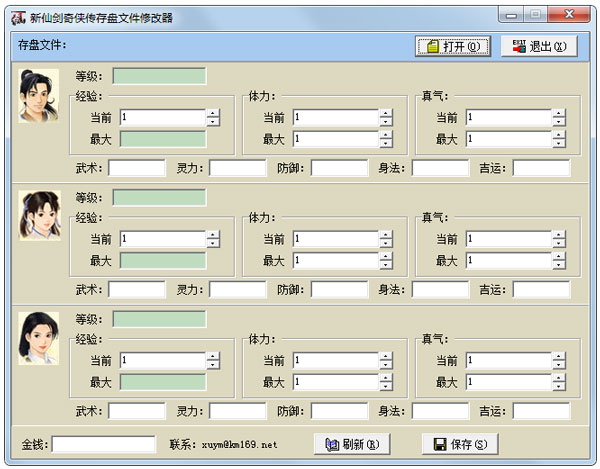Click first character's 真气 当前 field

(x=509, y=117)
